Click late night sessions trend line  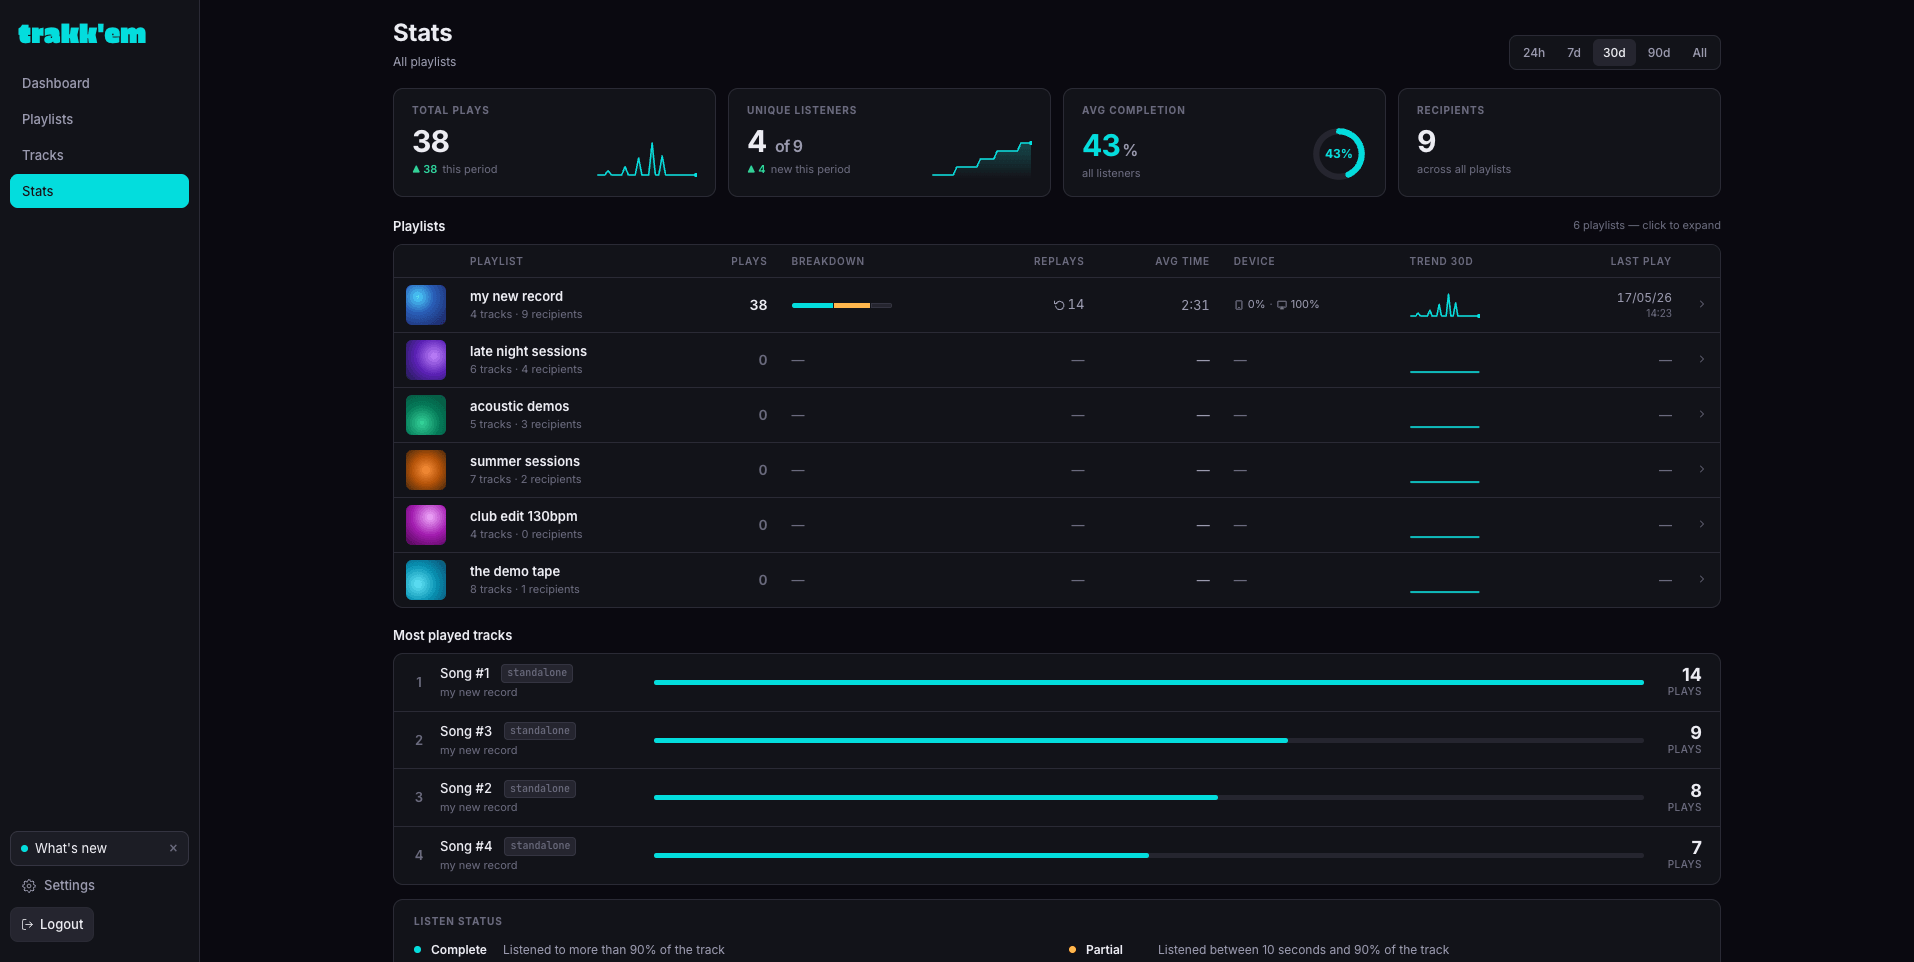tap(1445, 371)
